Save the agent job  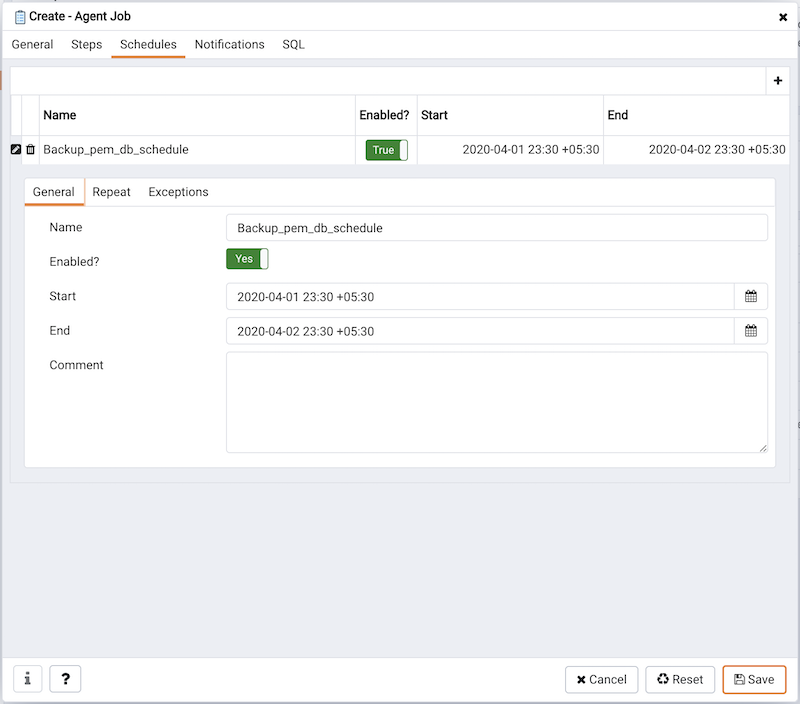[754, 680]
